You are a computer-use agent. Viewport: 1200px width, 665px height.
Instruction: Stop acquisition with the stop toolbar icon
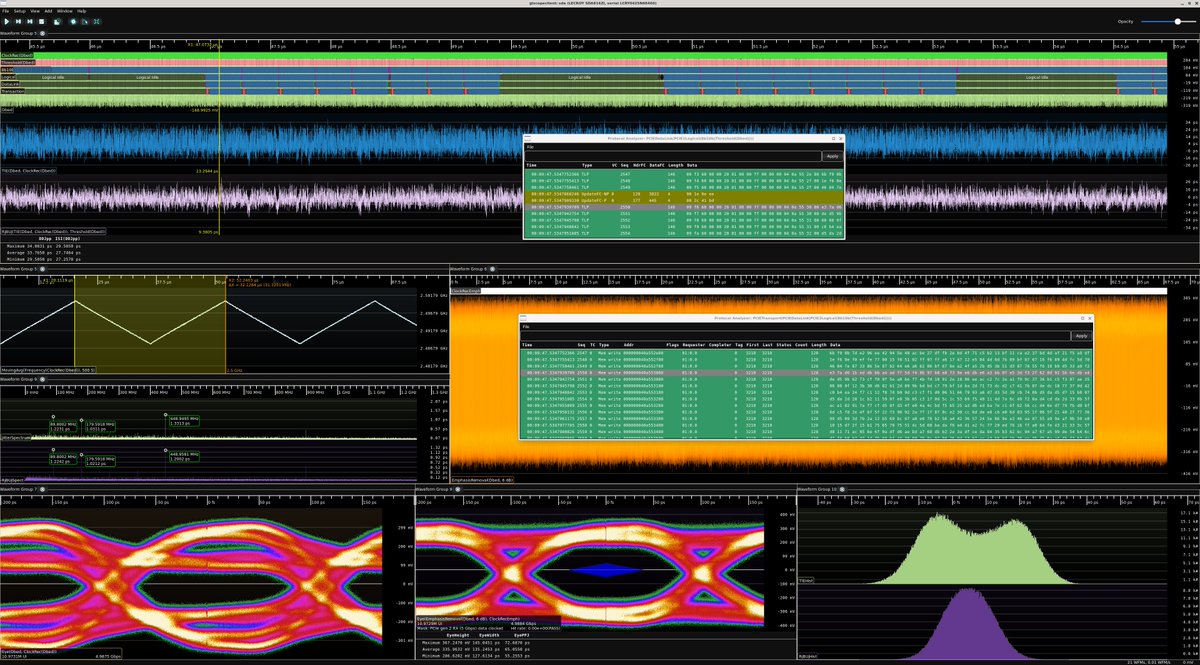41,22
